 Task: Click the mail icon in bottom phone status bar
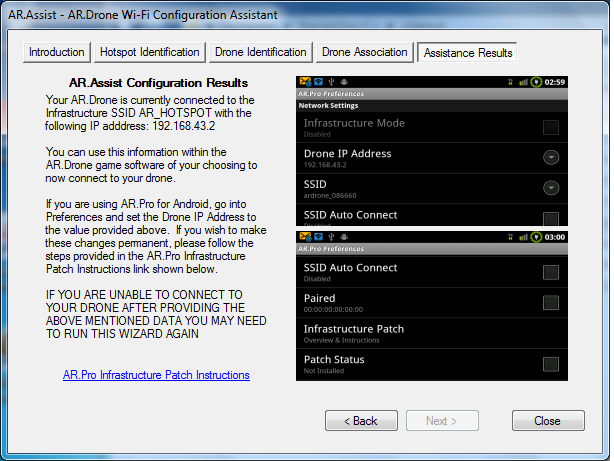305,237
